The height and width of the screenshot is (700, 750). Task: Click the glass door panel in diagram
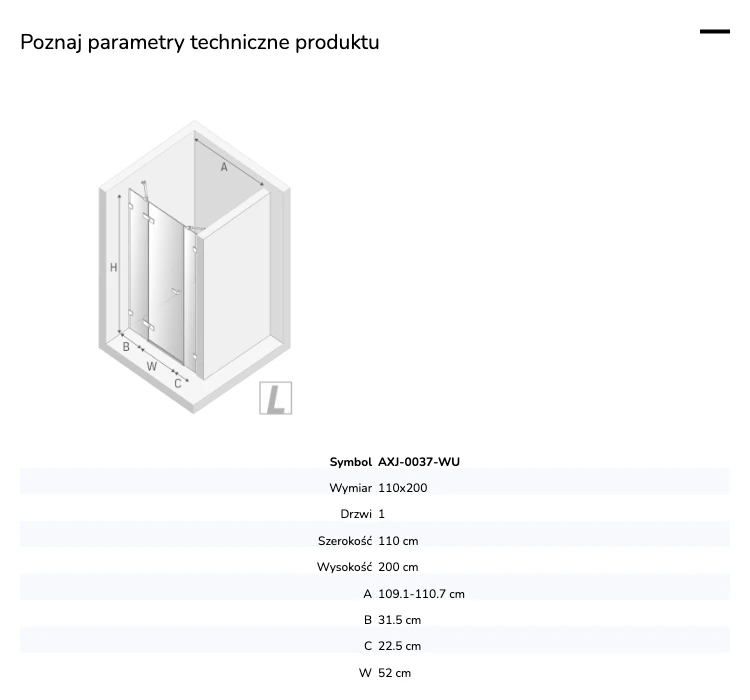point(166,282)
